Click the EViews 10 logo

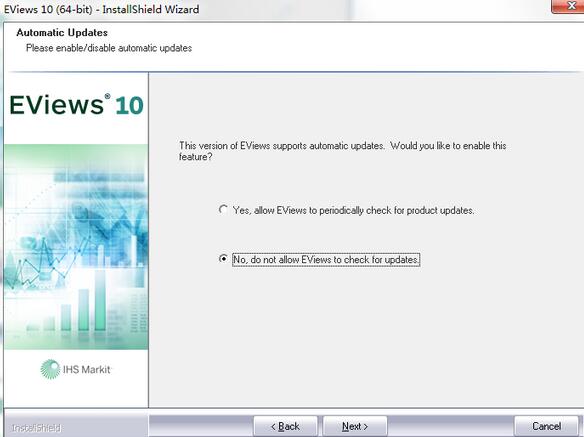pos(76,105)
